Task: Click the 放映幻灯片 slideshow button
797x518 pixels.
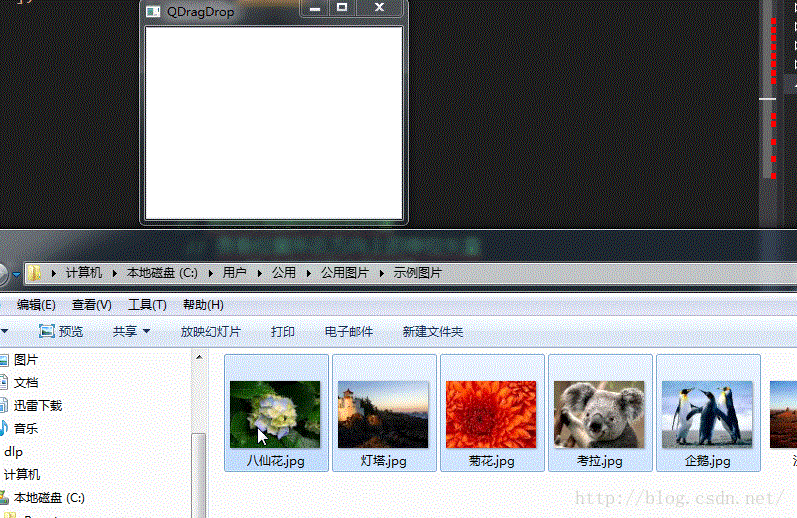Action: (x=210, y=331)
